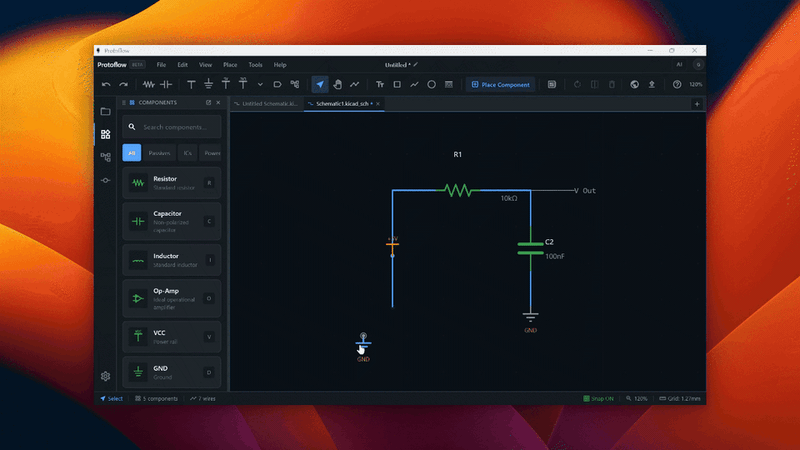Select the rectangle shape tool

397,85
